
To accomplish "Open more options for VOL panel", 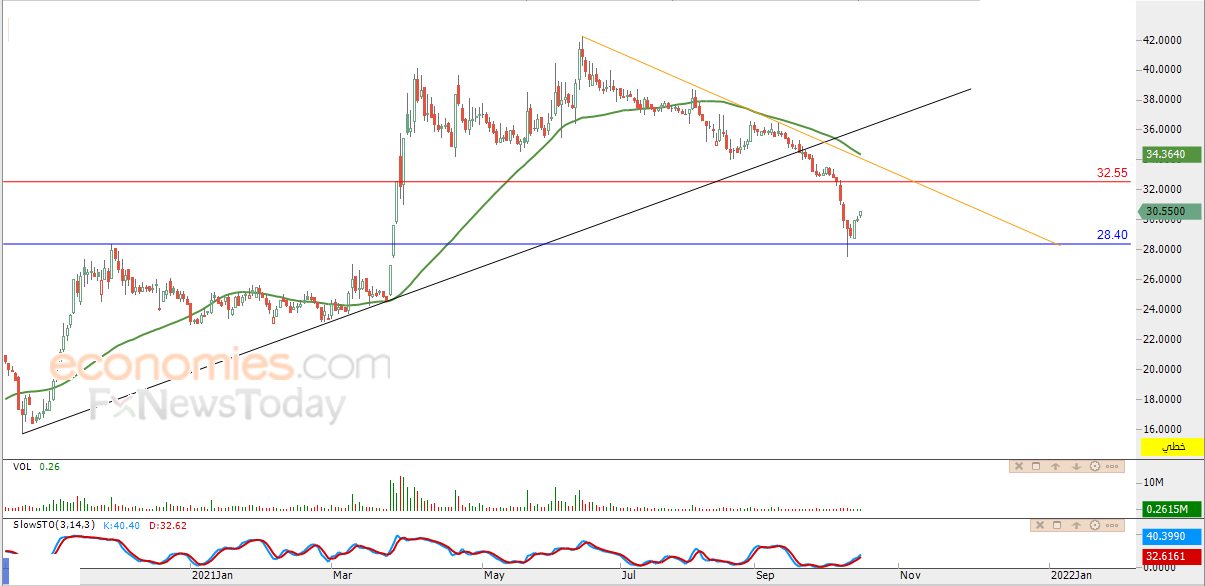I will coord(1112,466).
